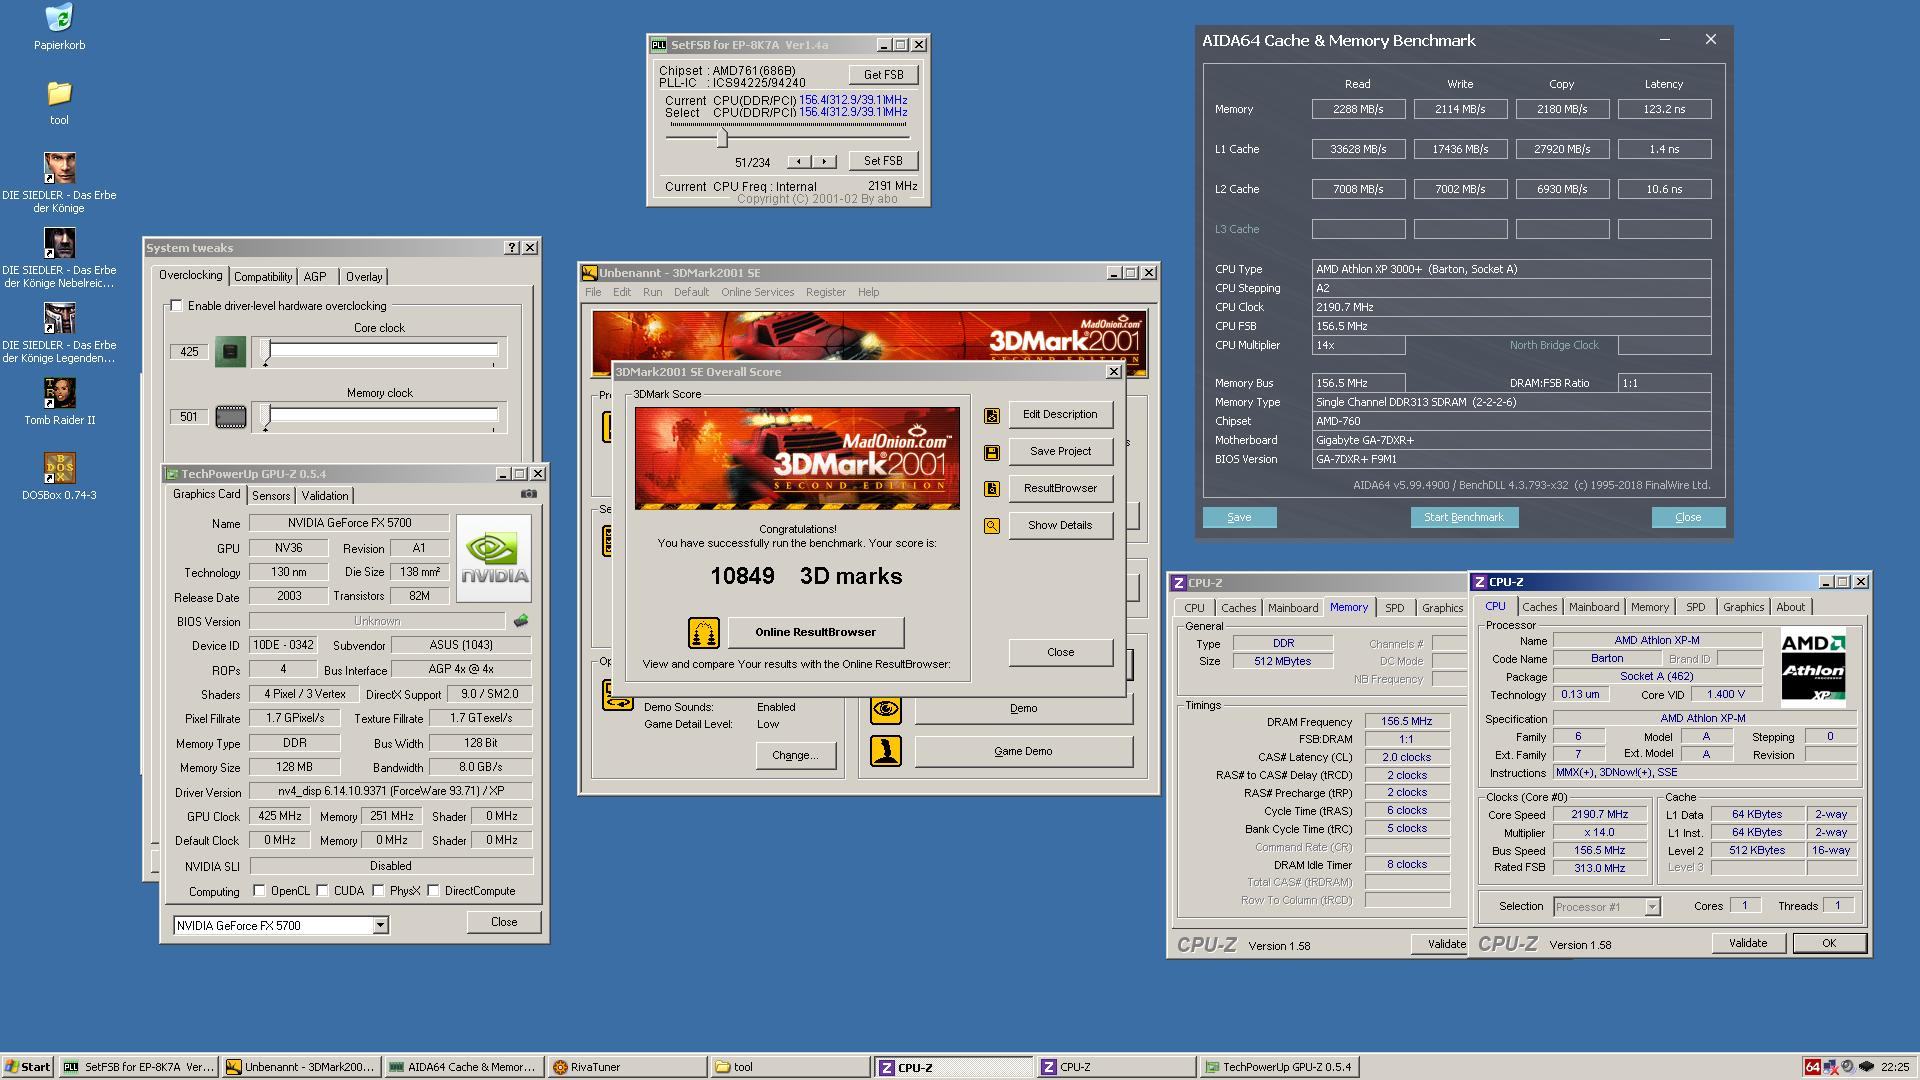Viewport: 1920px width, 1080px height.
Task: Click the OK button in CPU-Z
Action: (x=1829, y=943)
